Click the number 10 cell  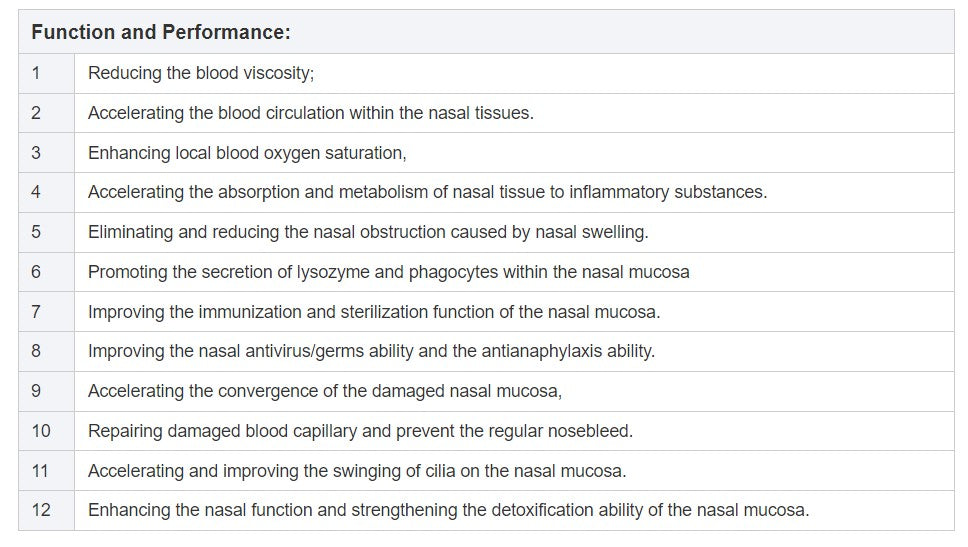pos(40,431)
